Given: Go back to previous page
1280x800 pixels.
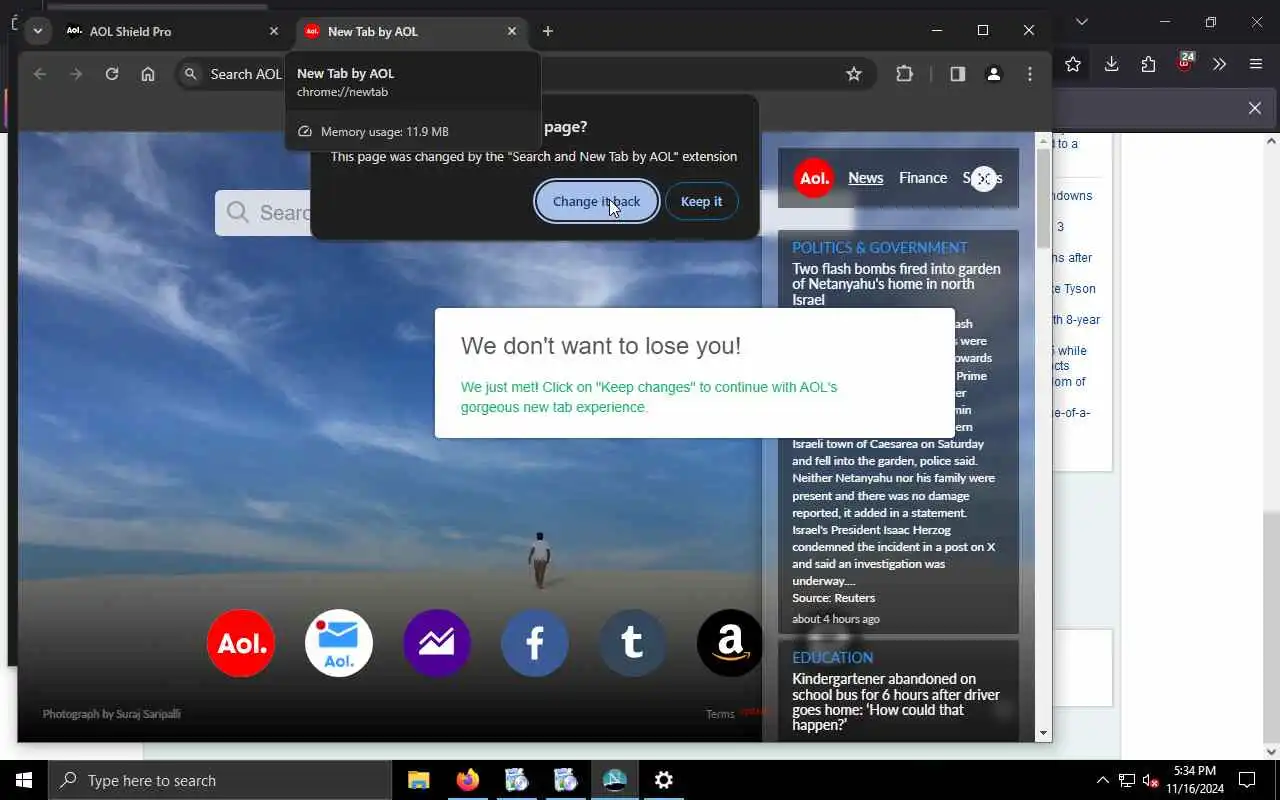Looking at the screenshot, I should click(40, 74).
